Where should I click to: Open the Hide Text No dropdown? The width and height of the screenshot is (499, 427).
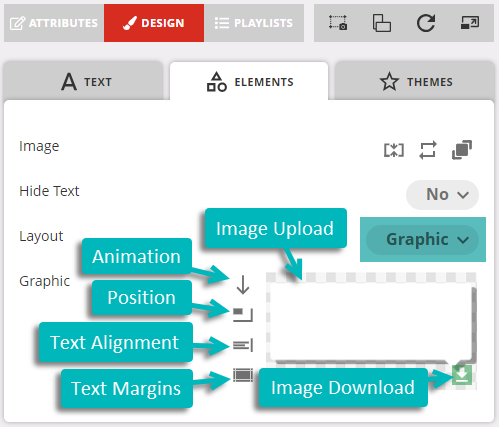coord(442,195)
